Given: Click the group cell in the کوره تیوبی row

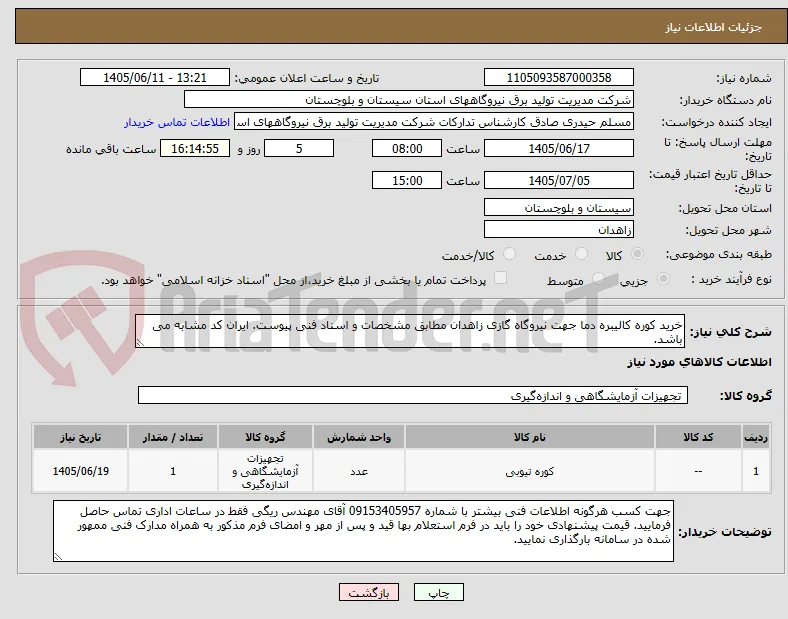Looking at the screenshot, I should (x=265, y=471).
